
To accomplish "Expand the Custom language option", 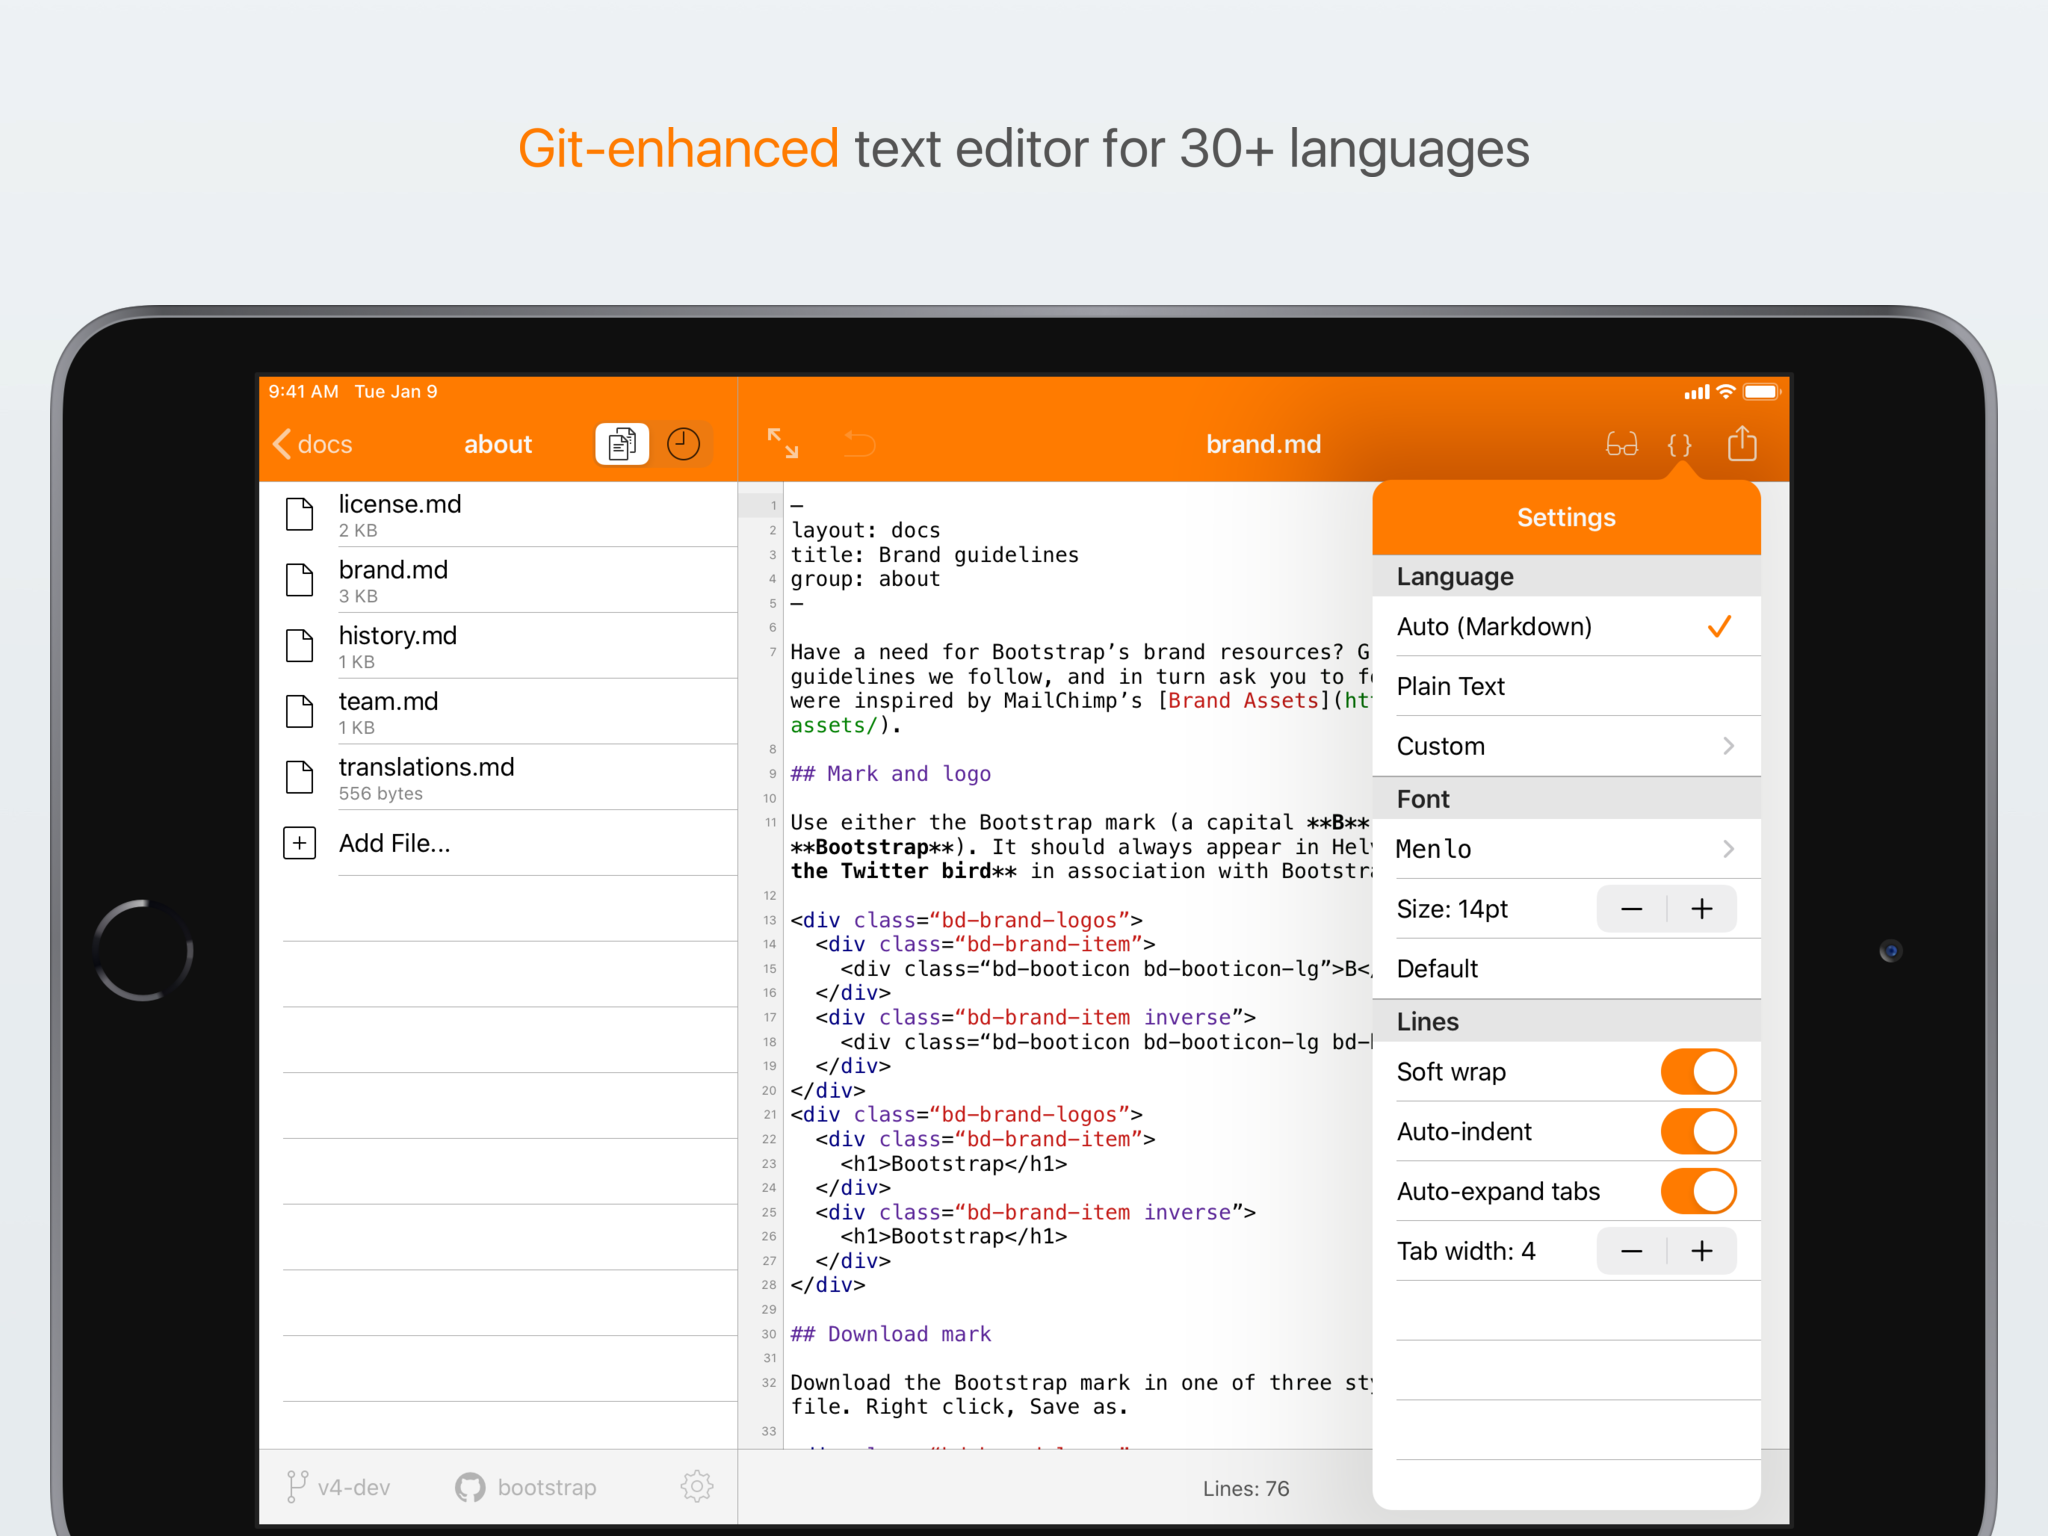I will (x=1565, y=746).
